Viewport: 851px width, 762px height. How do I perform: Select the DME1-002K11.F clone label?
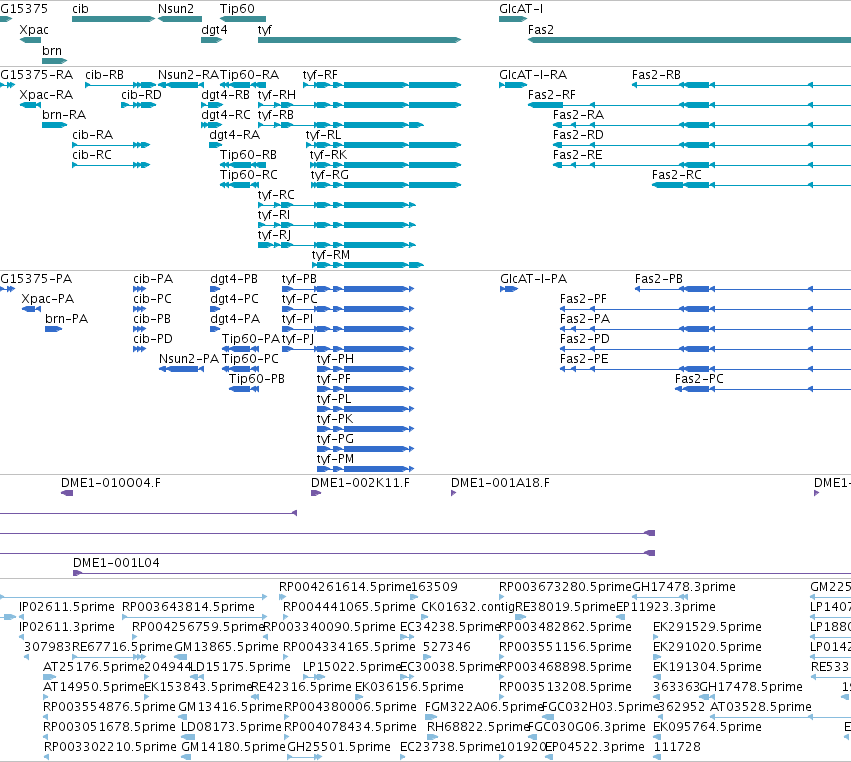coord(360,483)
